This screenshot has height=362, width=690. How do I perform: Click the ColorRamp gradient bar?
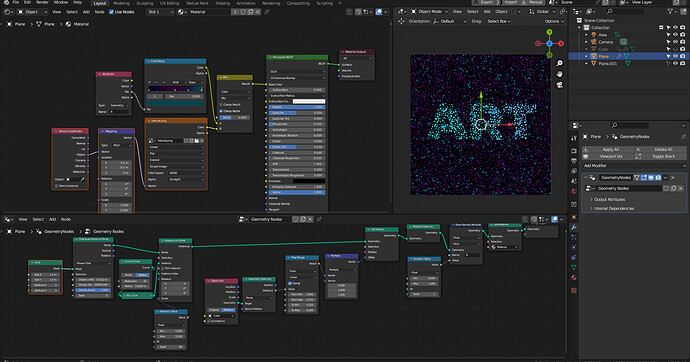click(x=175, y=89)
